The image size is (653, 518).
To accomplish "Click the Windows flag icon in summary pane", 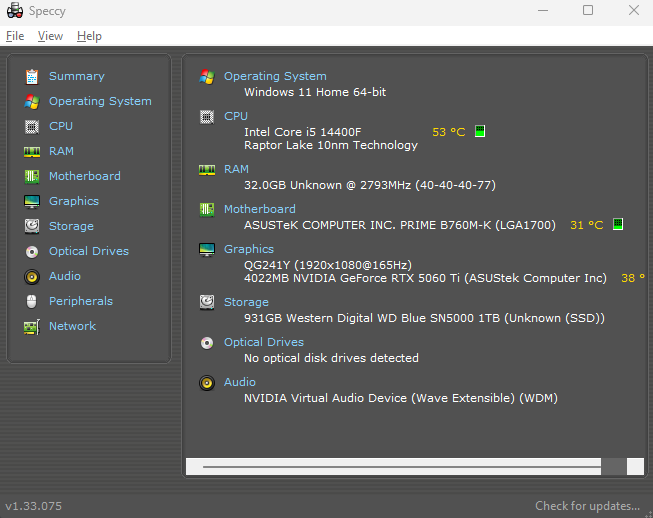I will (207, 77).
